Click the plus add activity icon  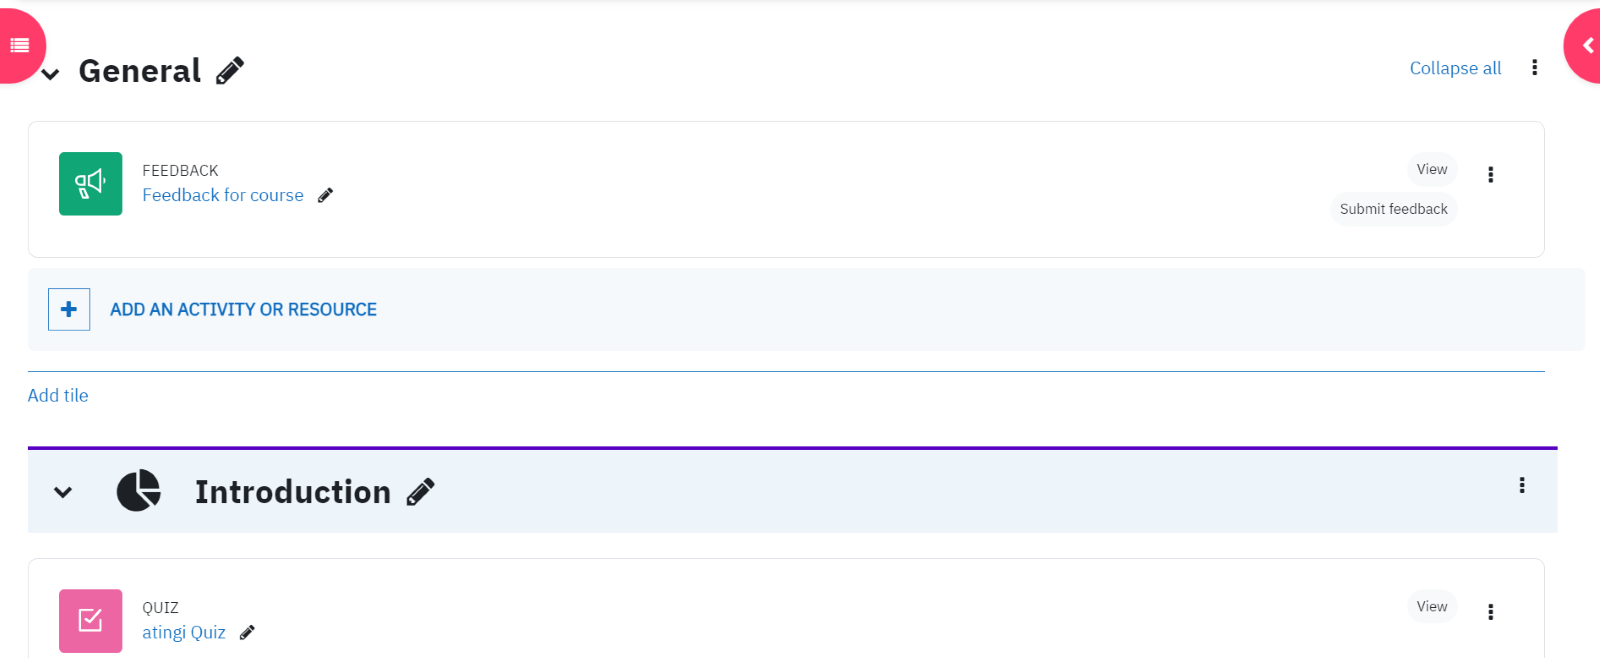coord(69,309)
